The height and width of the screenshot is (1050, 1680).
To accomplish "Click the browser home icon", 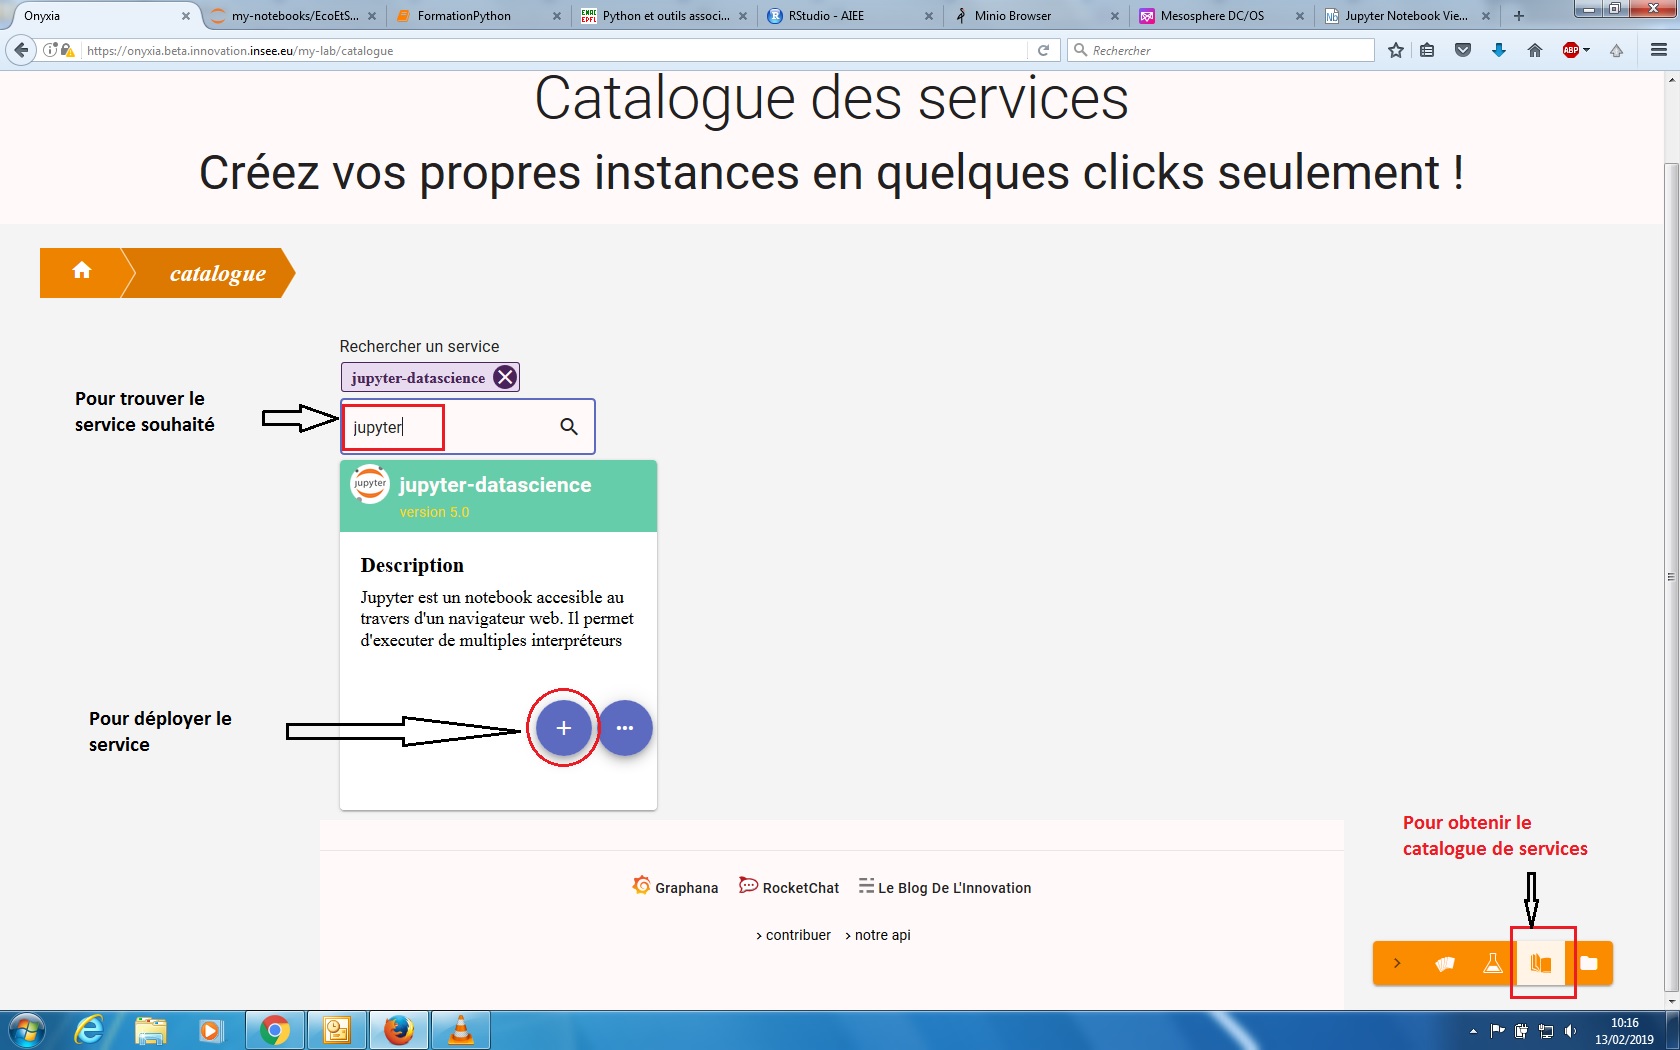I will [x=1535, y=50].
